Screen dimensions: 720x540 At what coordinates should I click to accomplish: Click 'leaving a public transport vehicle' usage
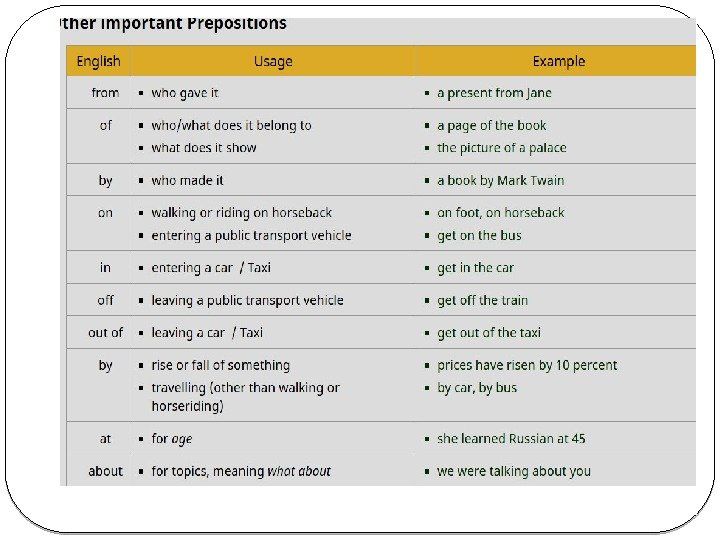[x=247, y=300]
